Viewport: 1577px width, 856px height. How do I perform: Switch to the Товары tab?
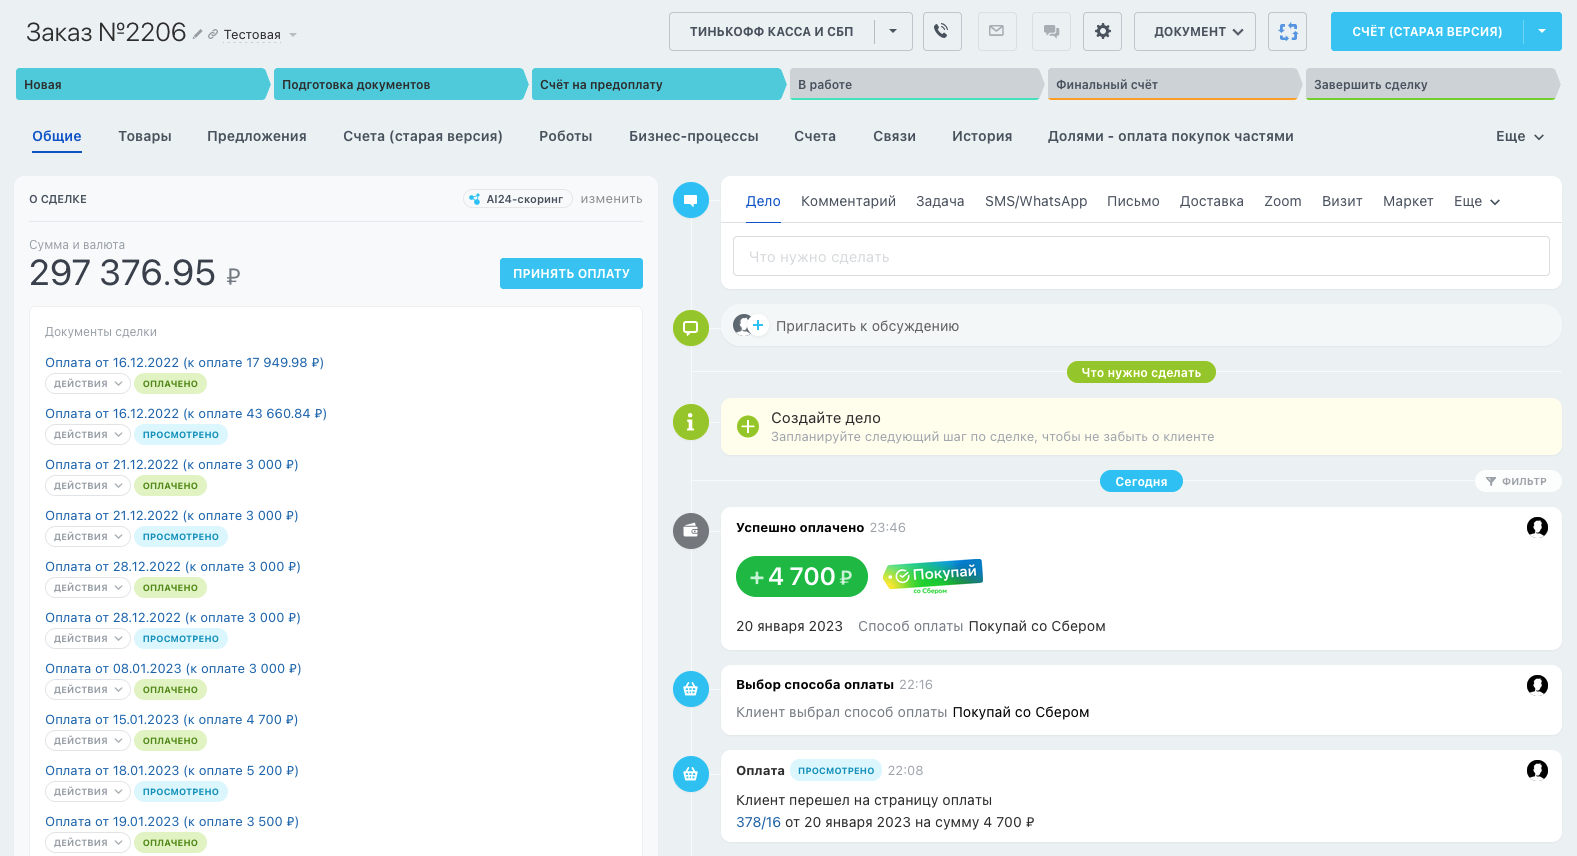point(145,136)
